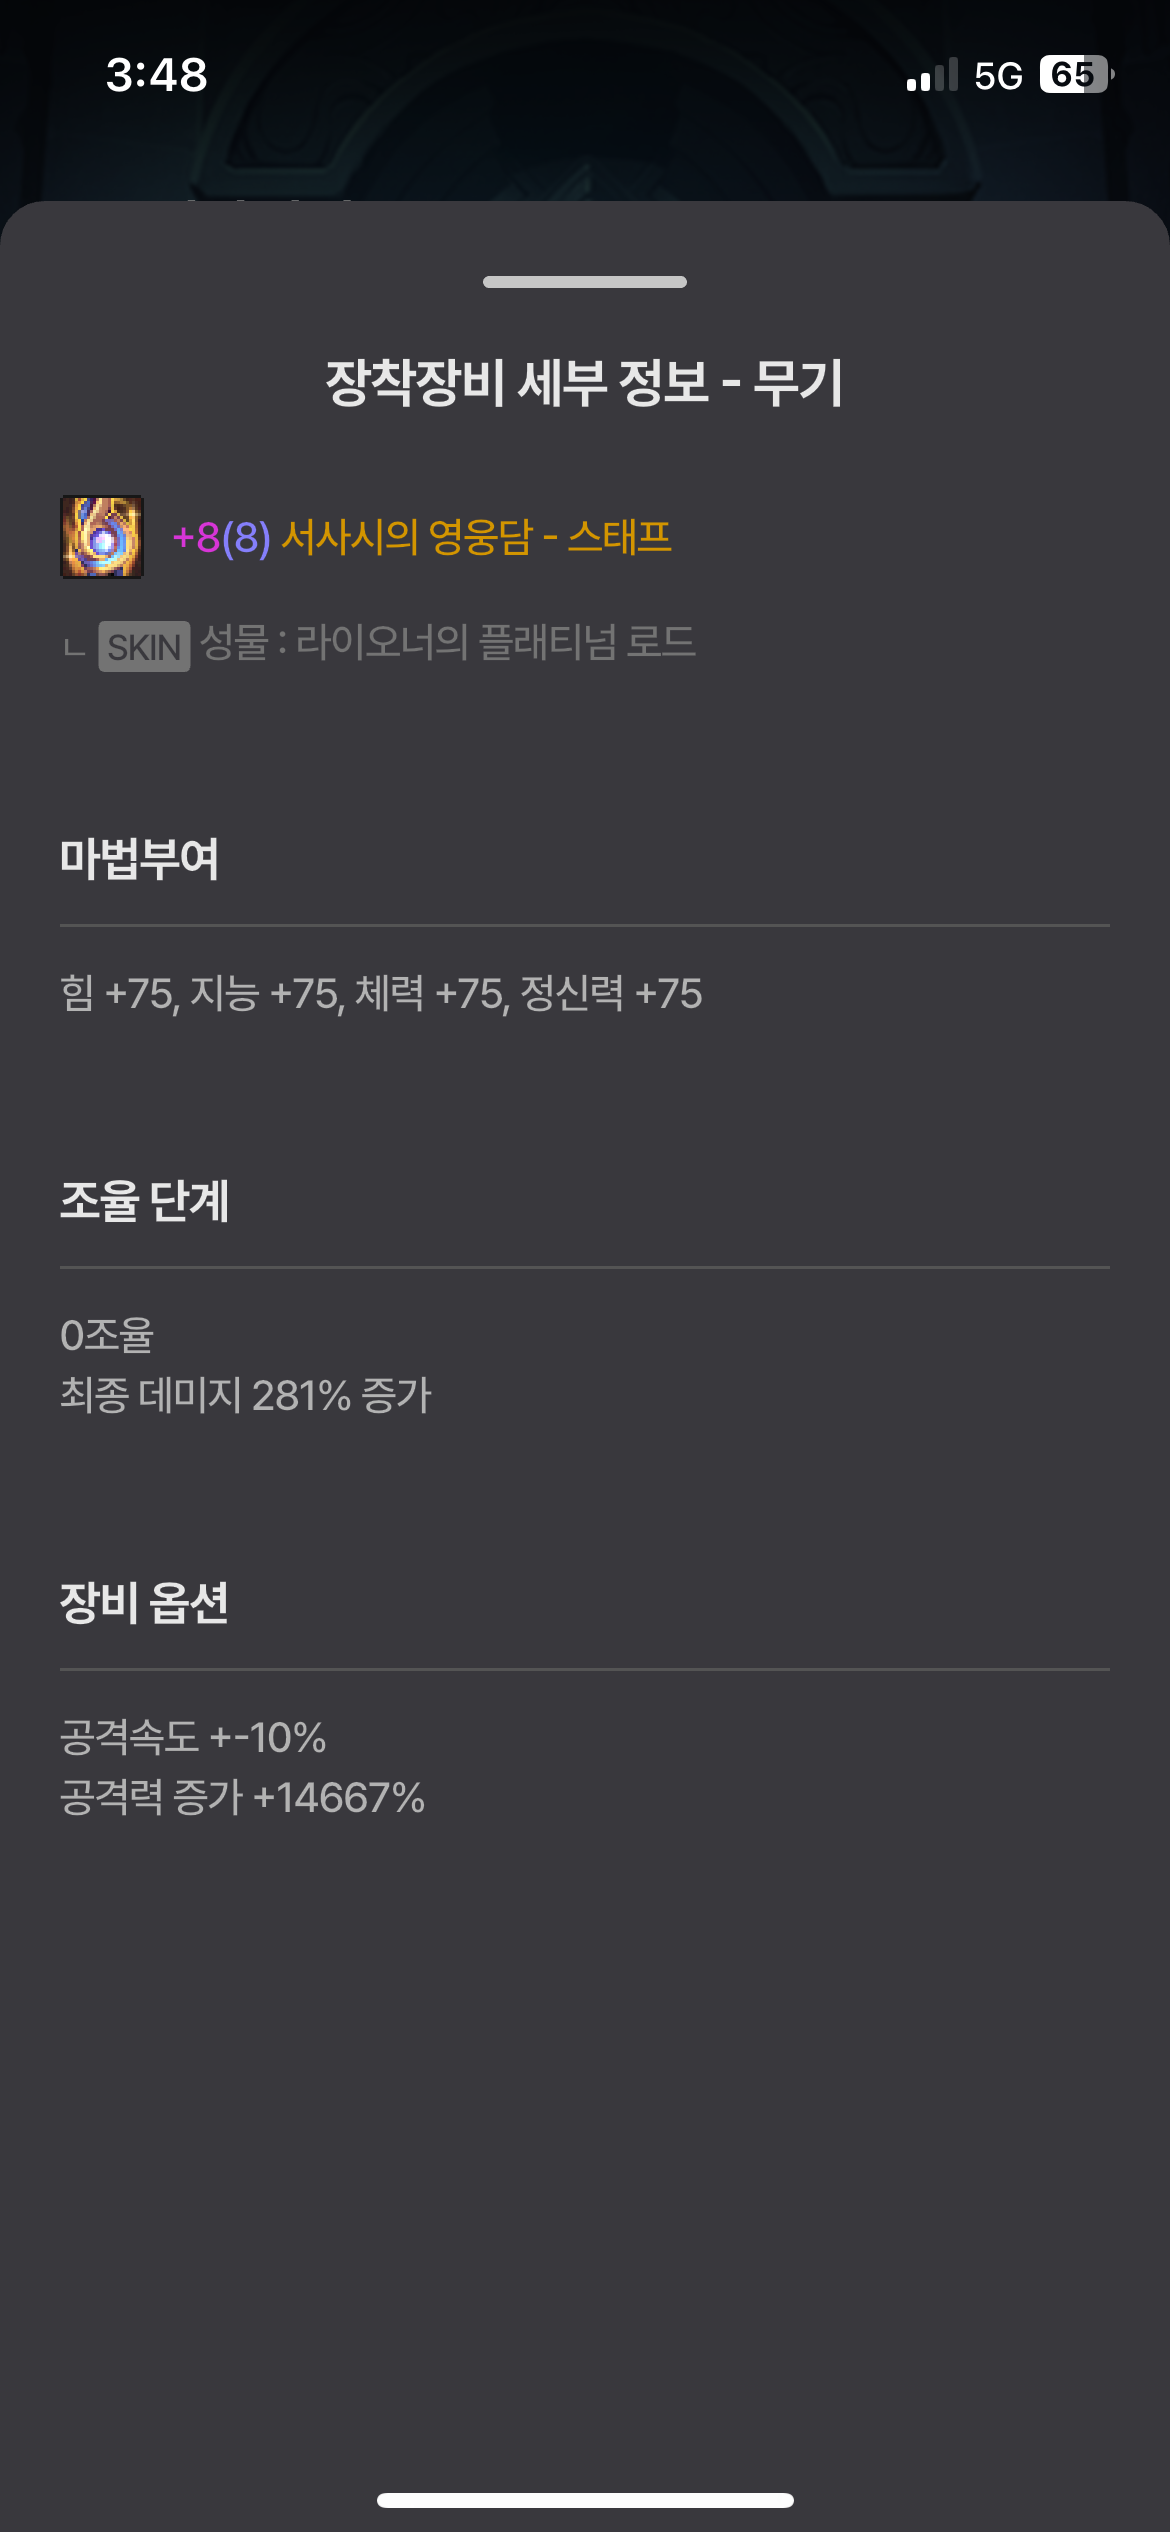Viewport: 1170px width, 2532px height.
Task: Tap the 공격력 증가 +14667% option line
Action: pyautogui.click(x=242, y=1797)
